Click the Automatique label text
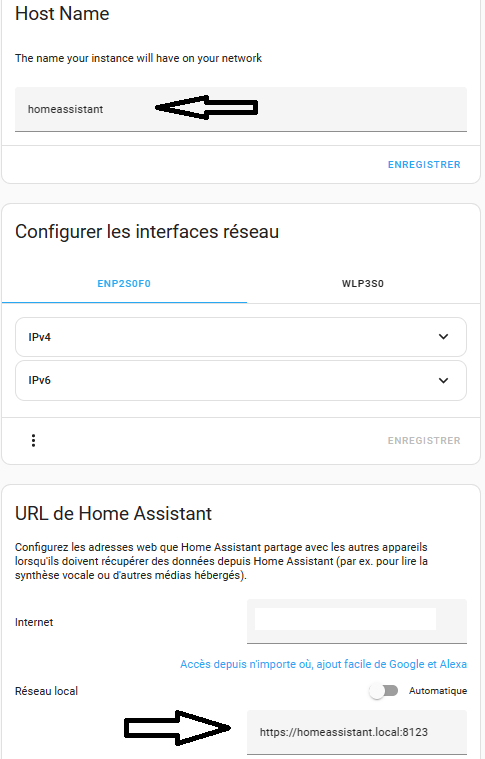This screenshot has height=759, width=485. click(x=438, y=691)
